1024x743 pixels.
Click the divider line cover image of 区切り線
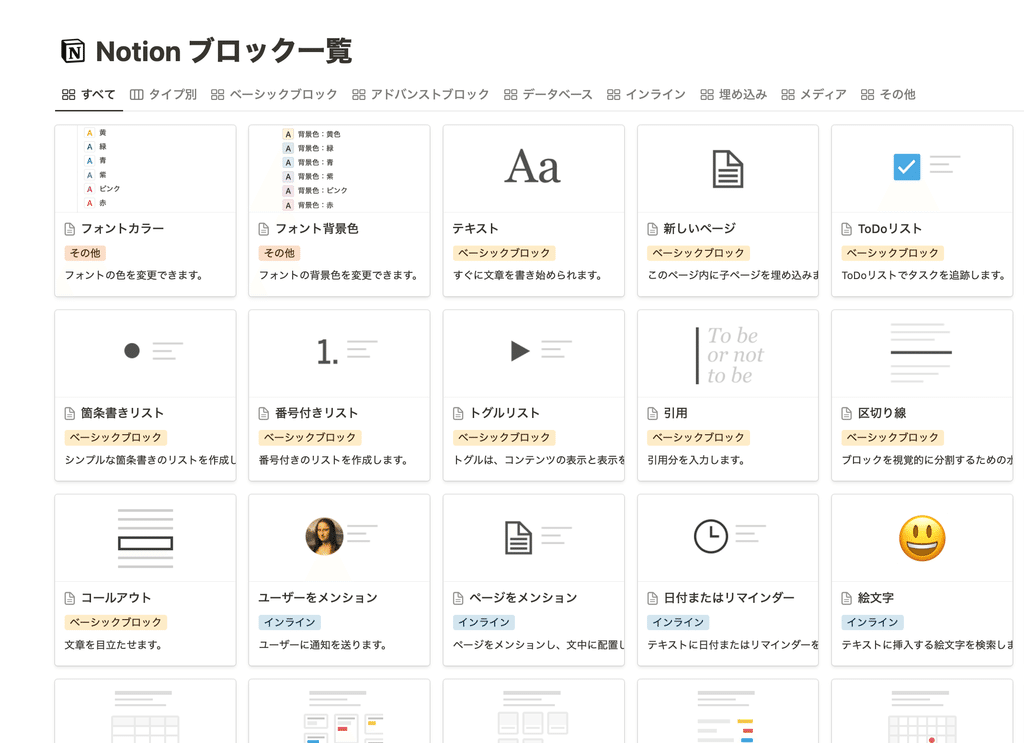click(x=921, y=353)
